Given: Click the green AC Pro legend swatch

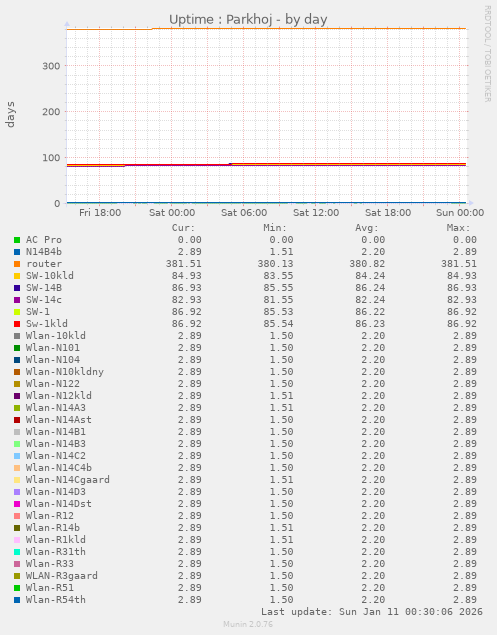Looking at the screenshot, I should [x=17, y=240].
